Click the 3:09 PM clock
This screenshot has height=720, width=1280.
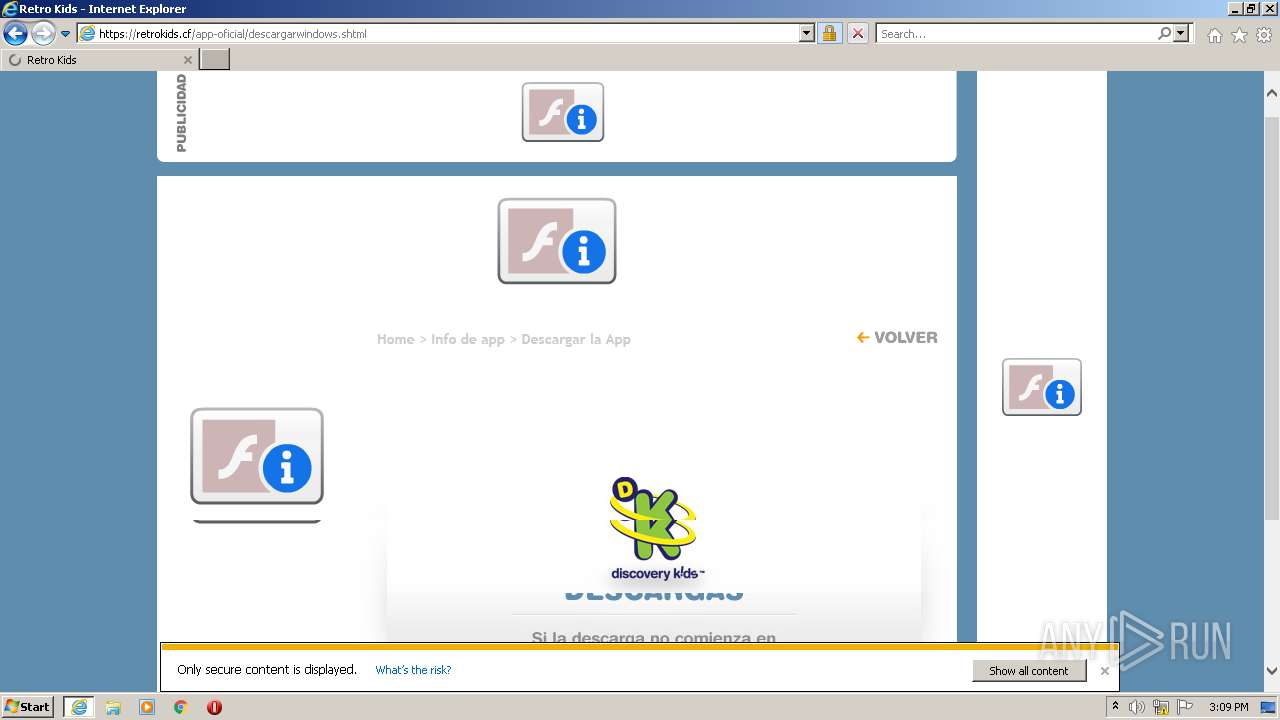(1228, 707)
